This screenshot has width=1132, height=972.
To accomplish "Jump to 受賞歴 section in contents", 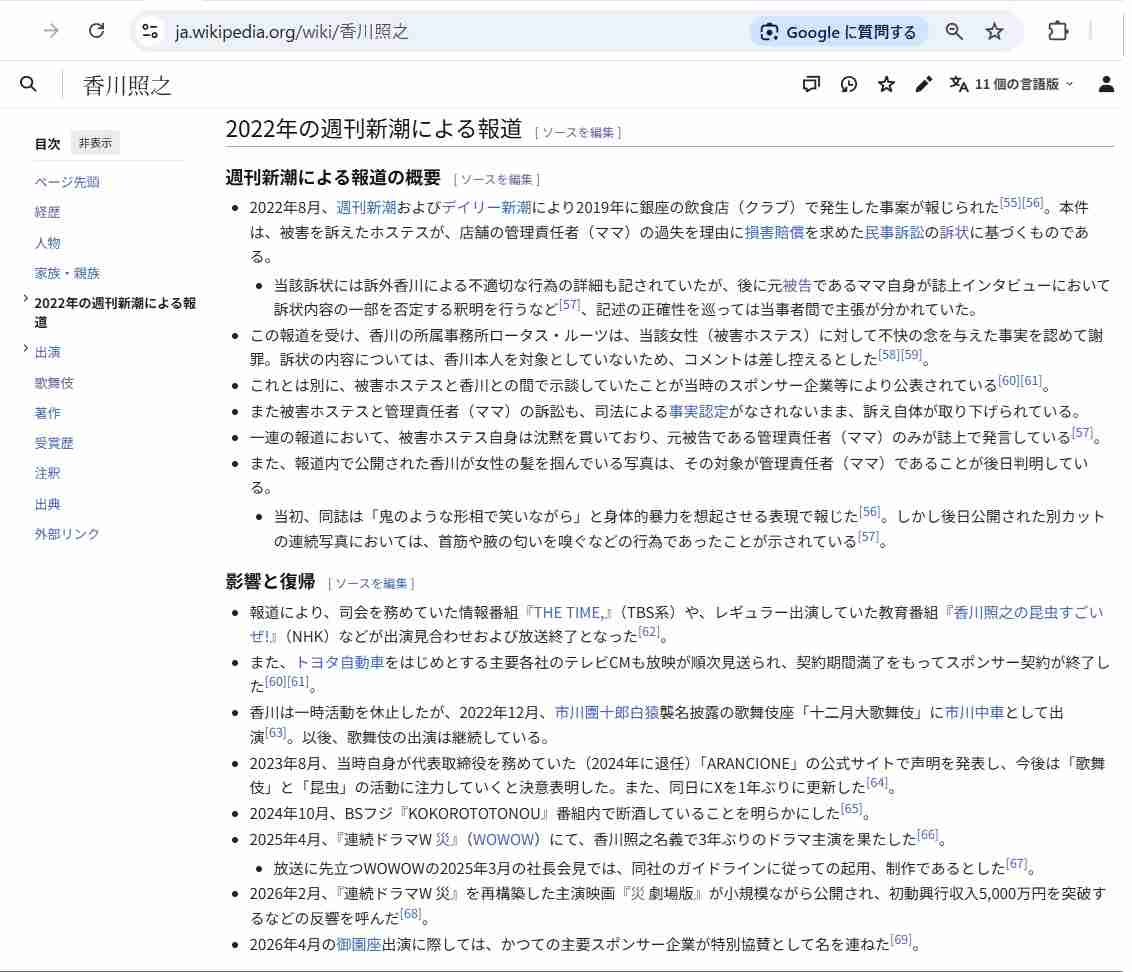I will click(54, 443).
